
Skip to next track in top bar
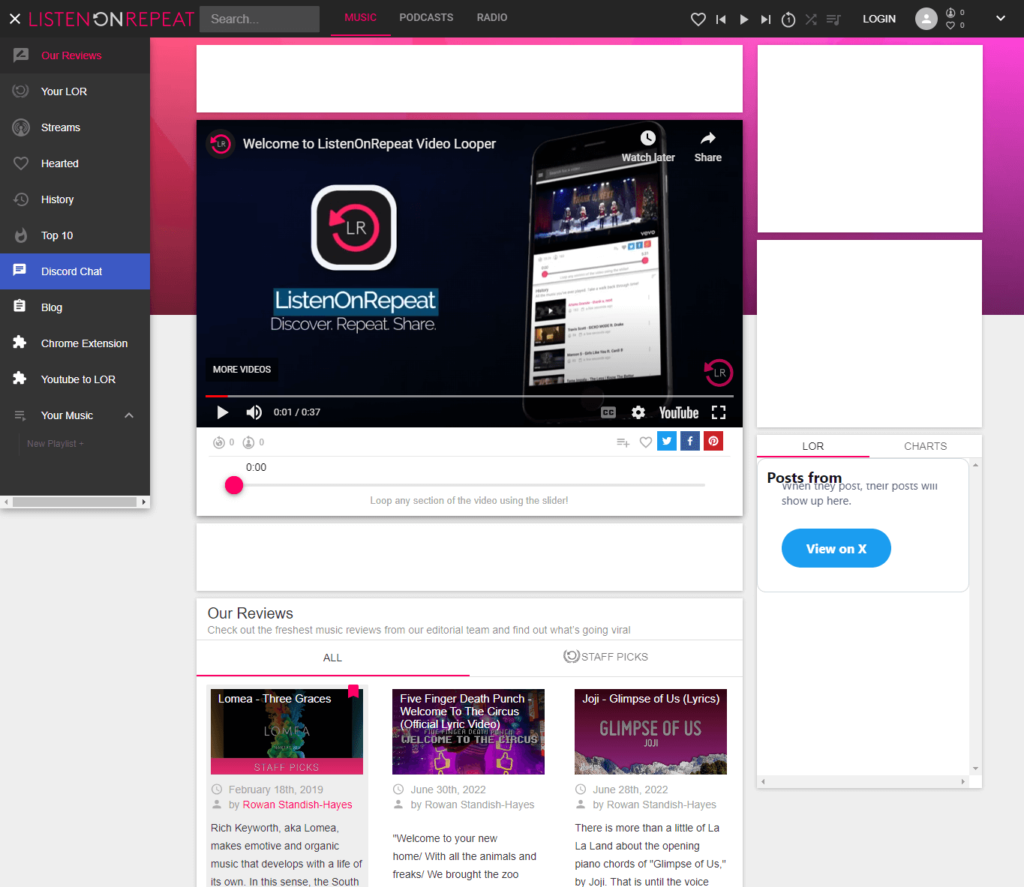click(x=766, y=20)
